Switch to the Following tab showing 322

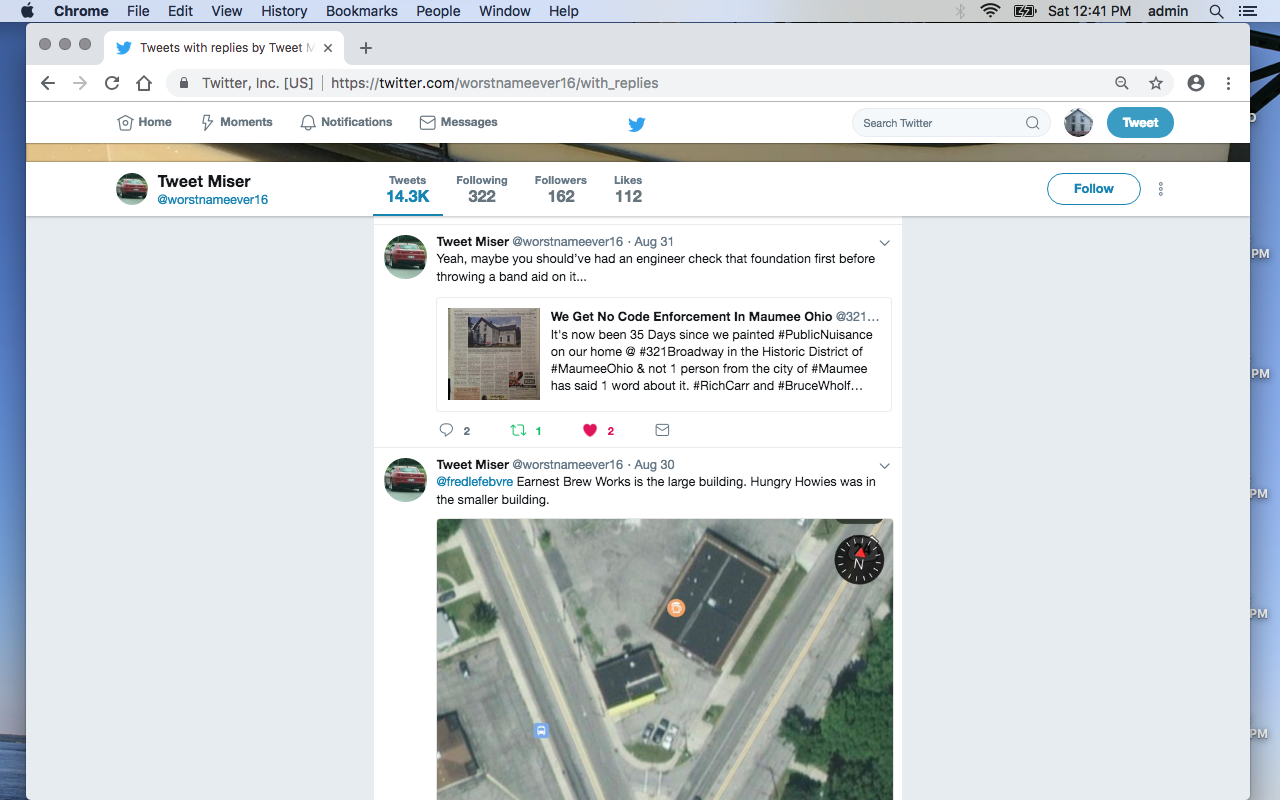pos(482,189)
